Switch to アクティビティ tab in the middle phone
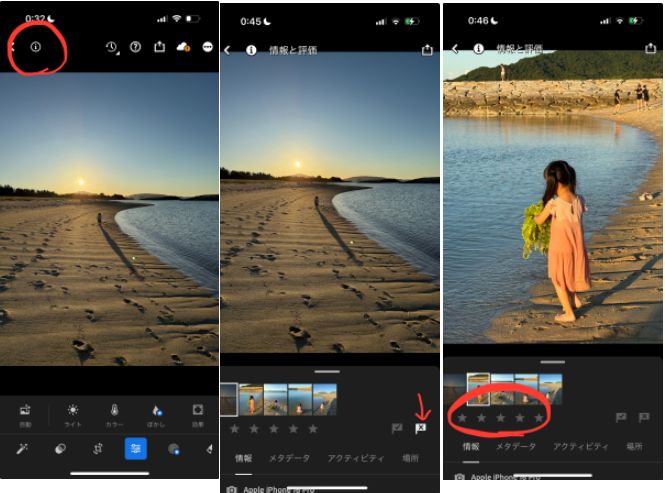Viewport: 665px width, 493px height. (355, 458)
